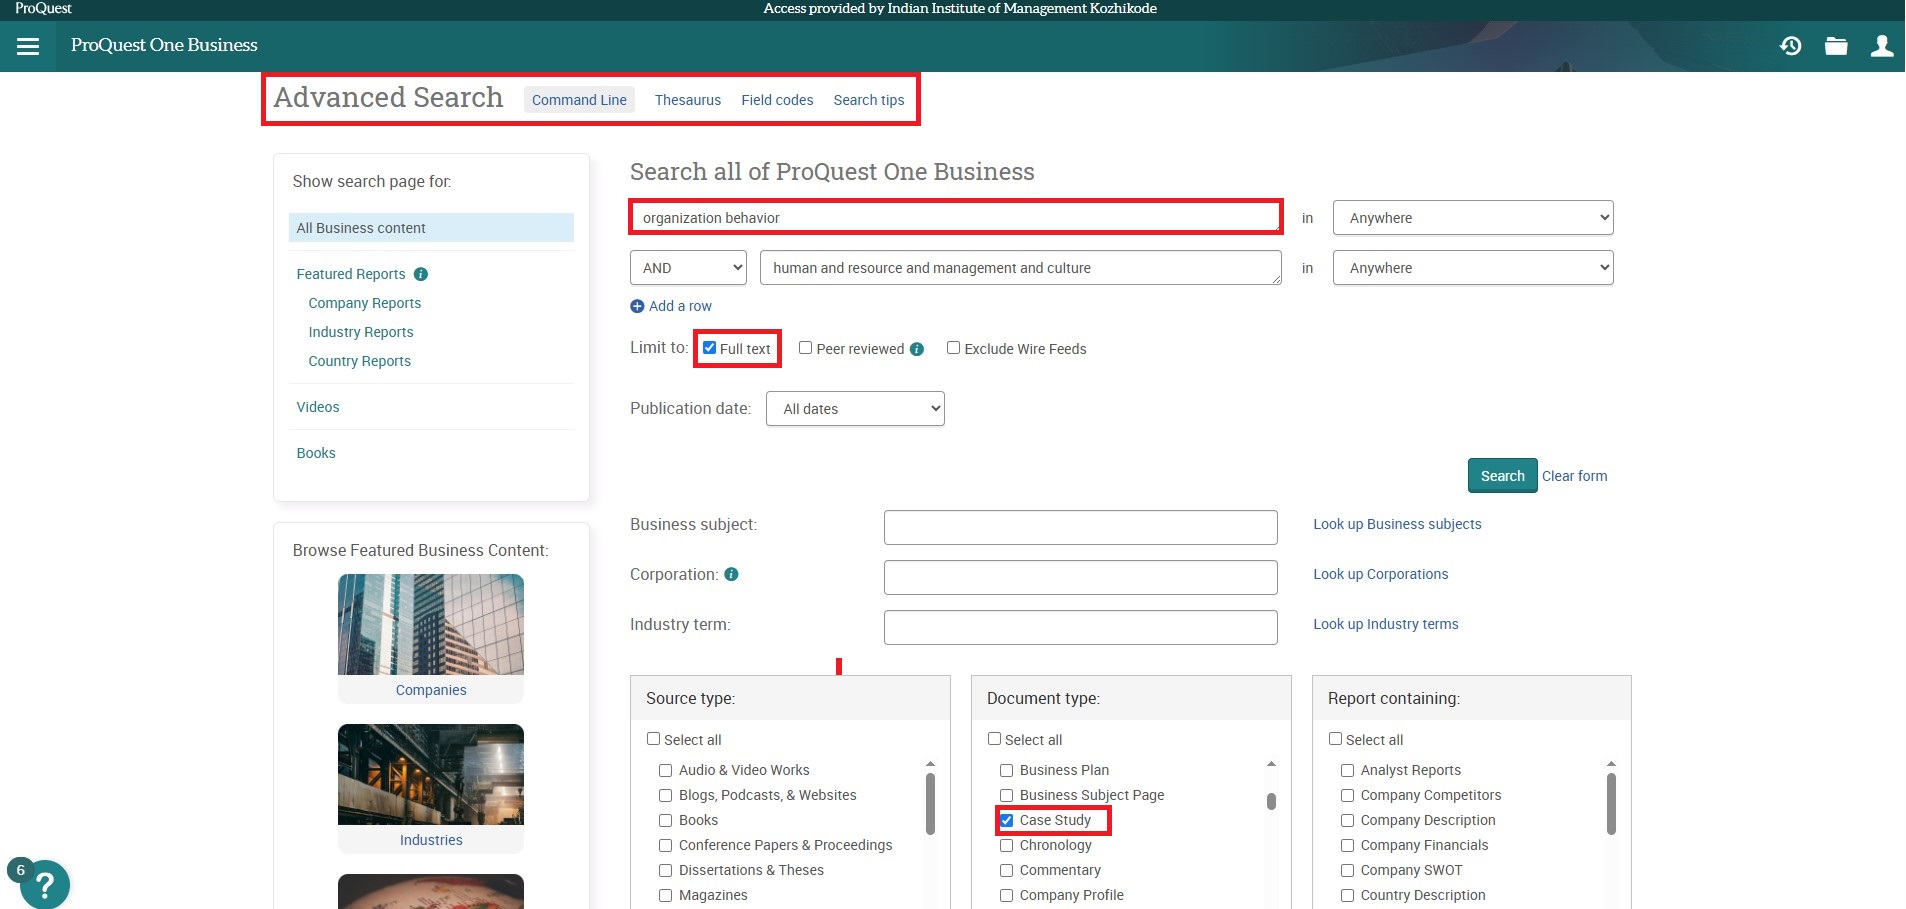Enable the Exclude Wire Feeds checkbox
Image resolution: width=1906 pixels, height=909 pixels.
point(953,348)
